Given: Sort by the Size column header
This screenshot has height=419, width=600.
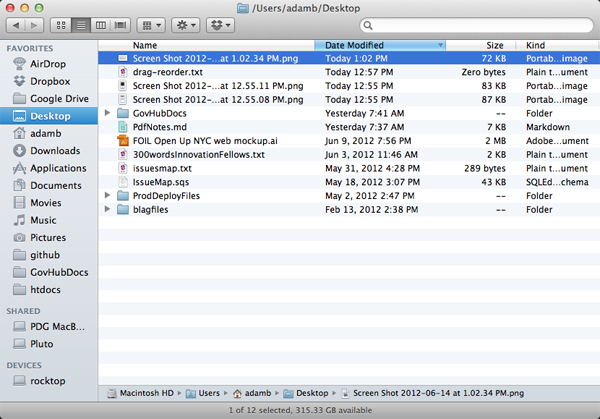Looking at the screenshot, I should (481, 45).
